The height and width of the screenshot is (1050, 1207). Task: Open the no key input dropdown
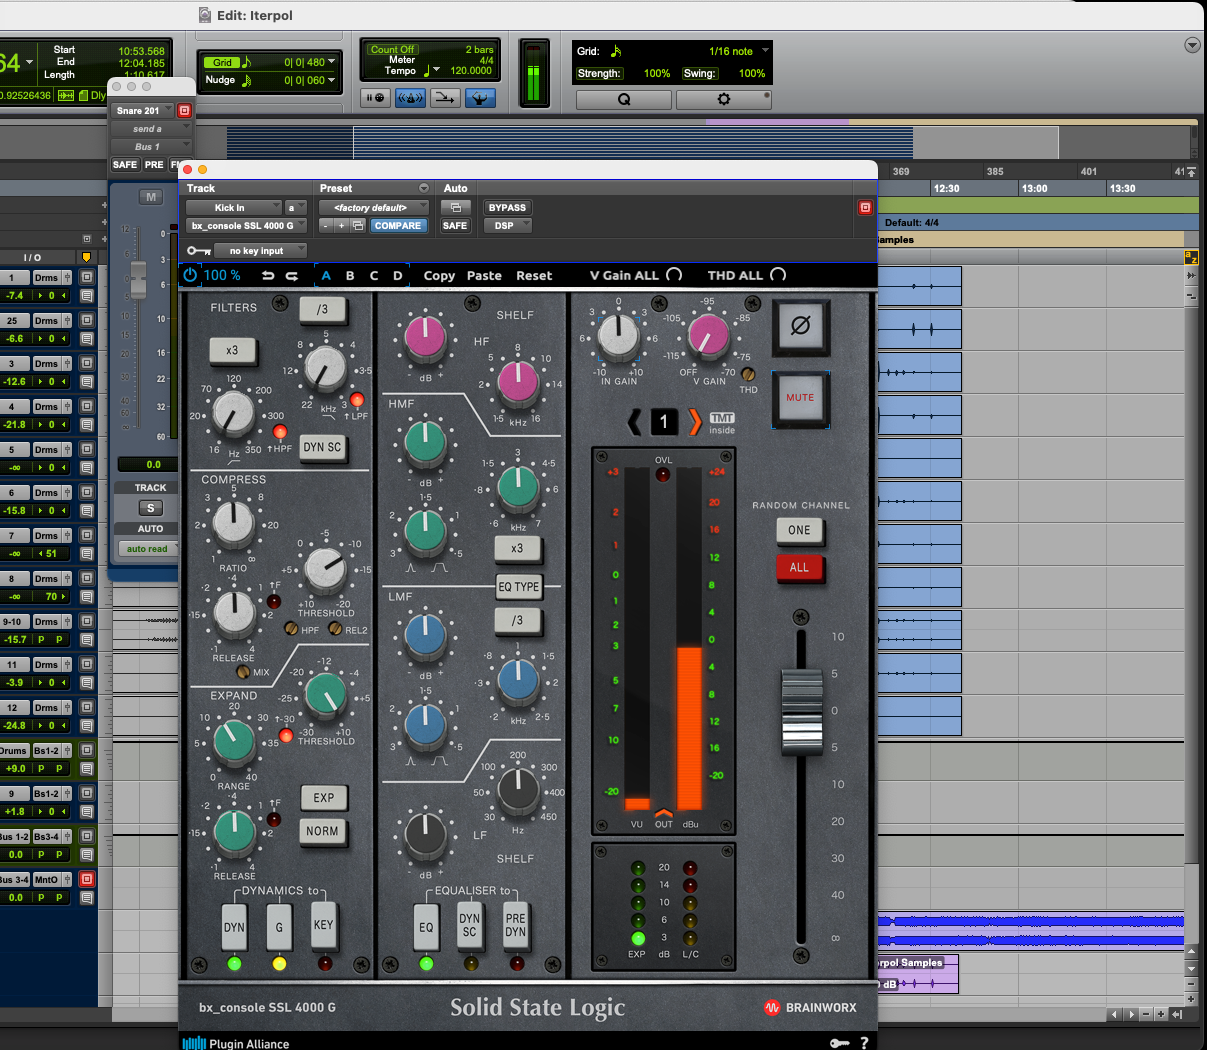pos(260,251)
